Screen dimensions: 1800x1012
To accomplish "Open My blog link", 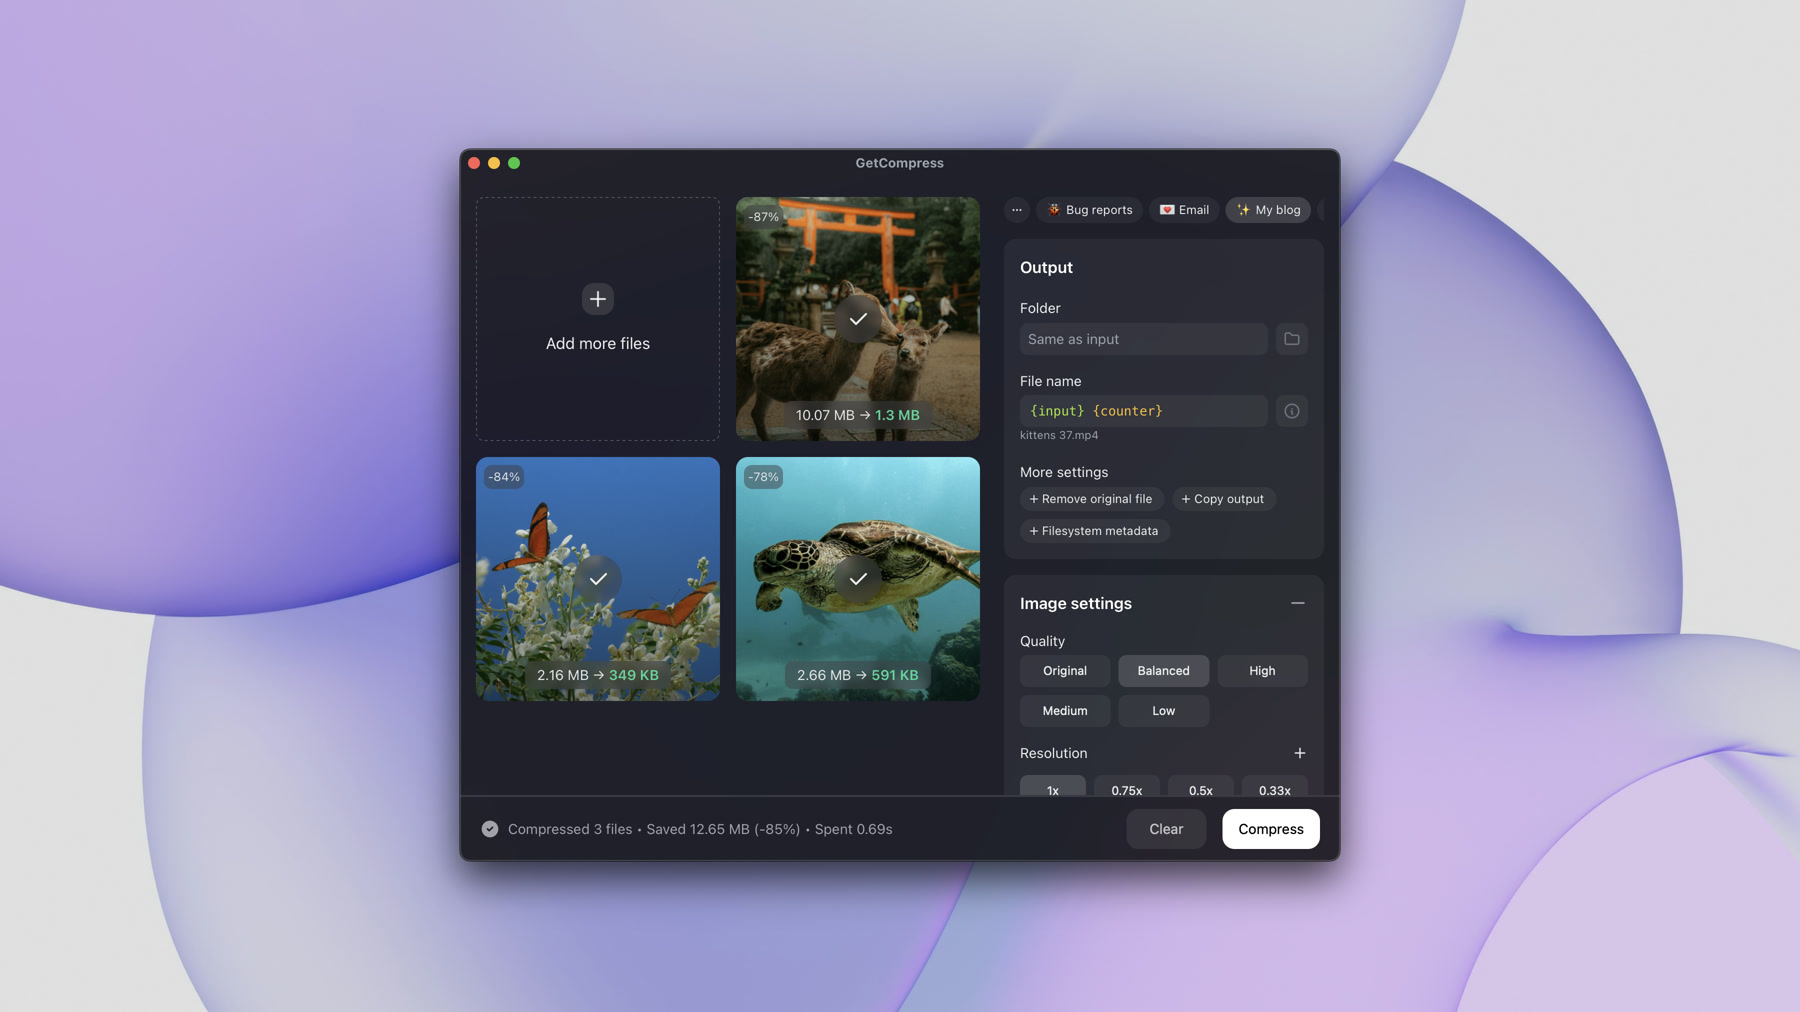I will click(x=1268, y=210).
